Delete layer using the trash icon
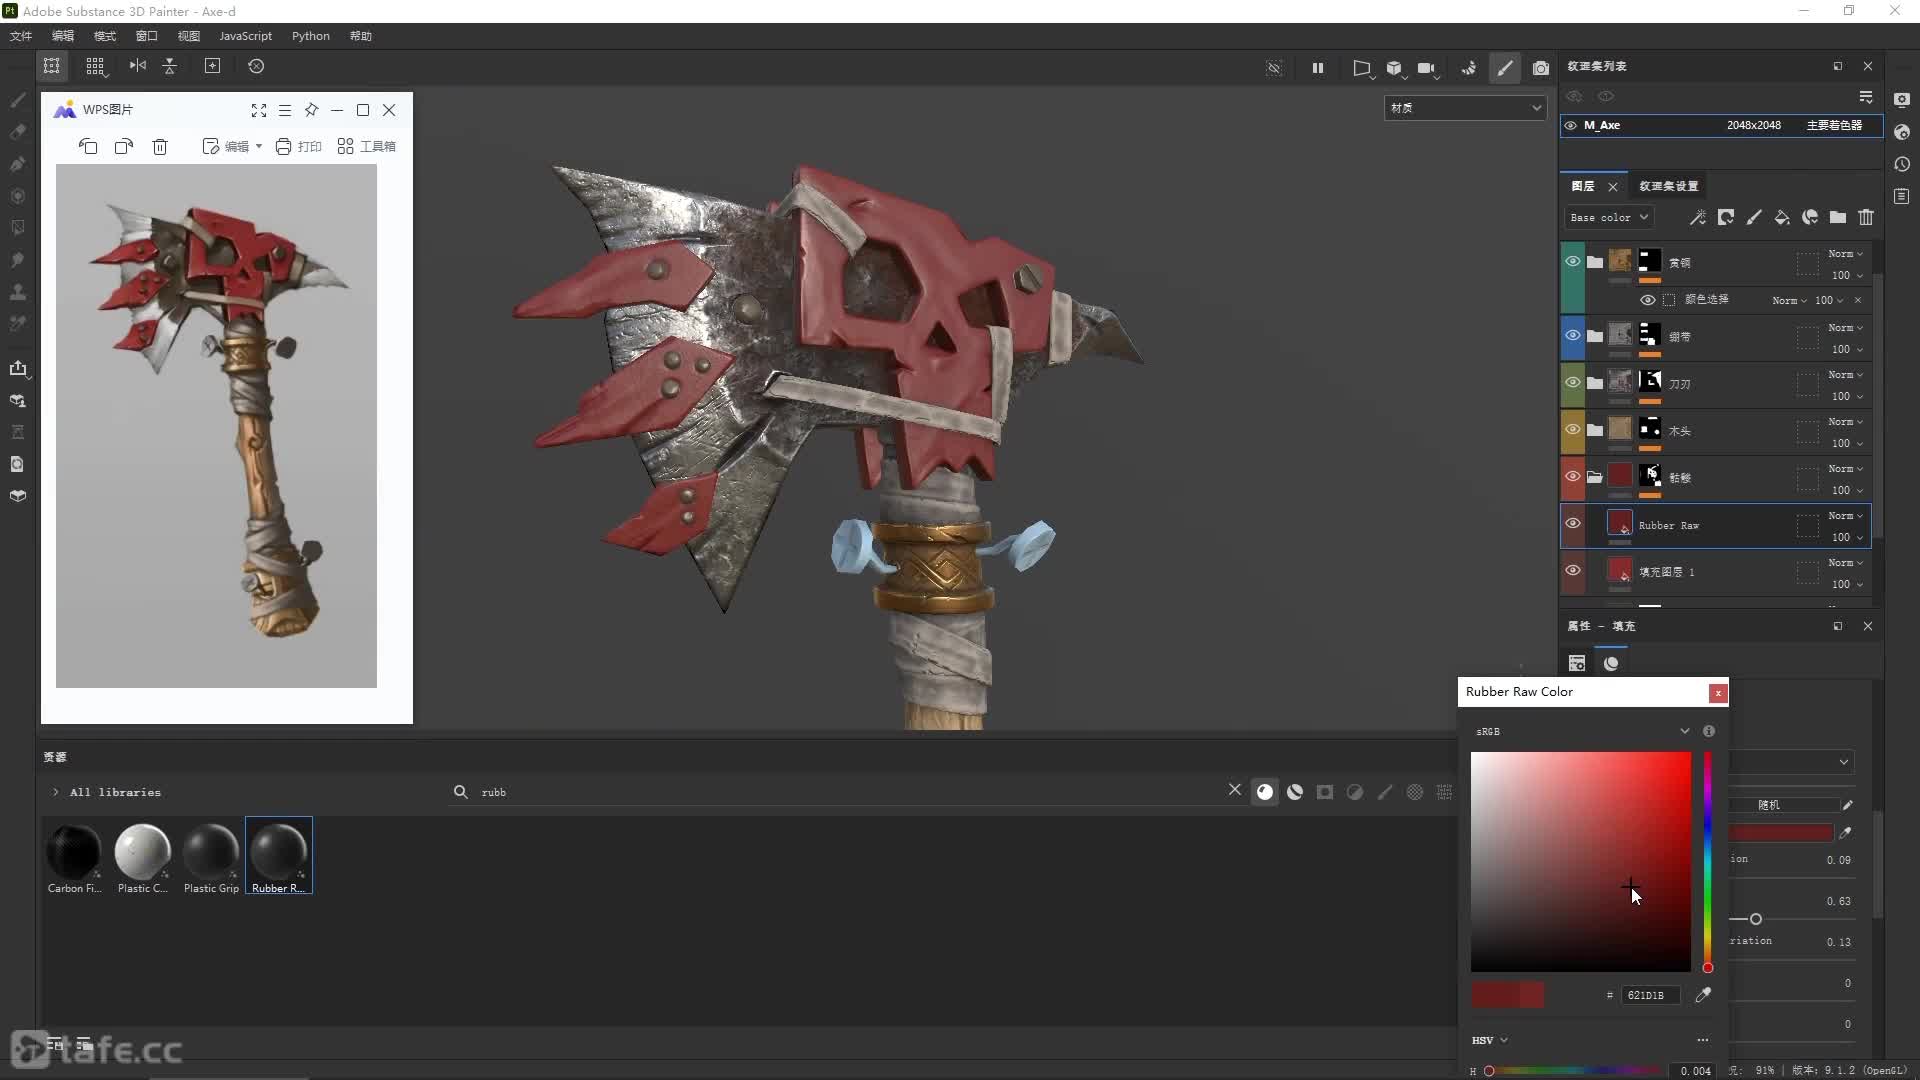 coord(1866,217)
